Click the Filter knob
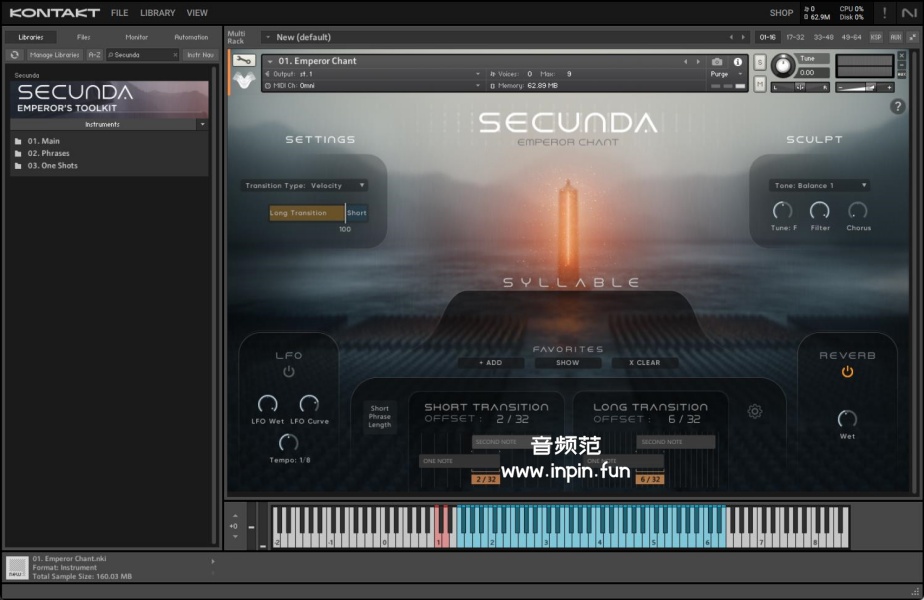This screenshot has width=924, height=600. coord(820,210)
